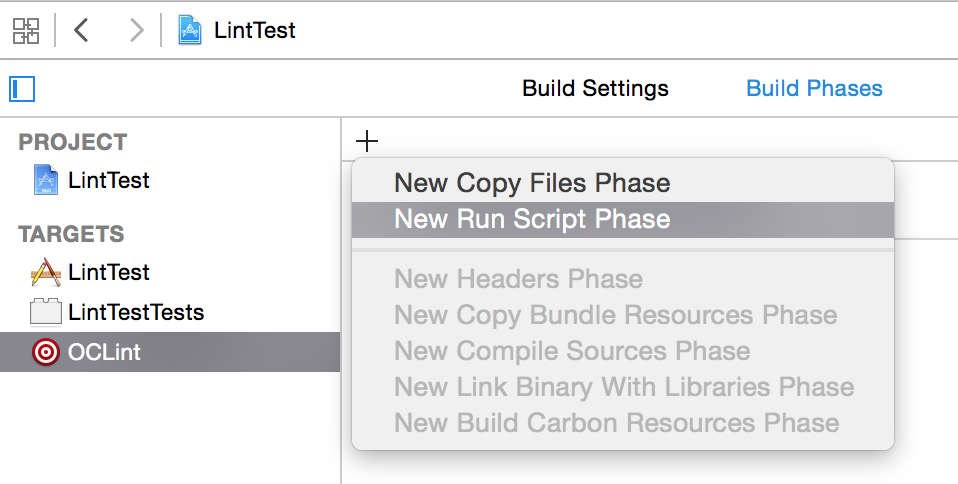The height and width of the screenshot is (484, 958).
Task: Select New Link Binary With Libraries Phase
Action: pyautogui.click(x=624, y=387)
